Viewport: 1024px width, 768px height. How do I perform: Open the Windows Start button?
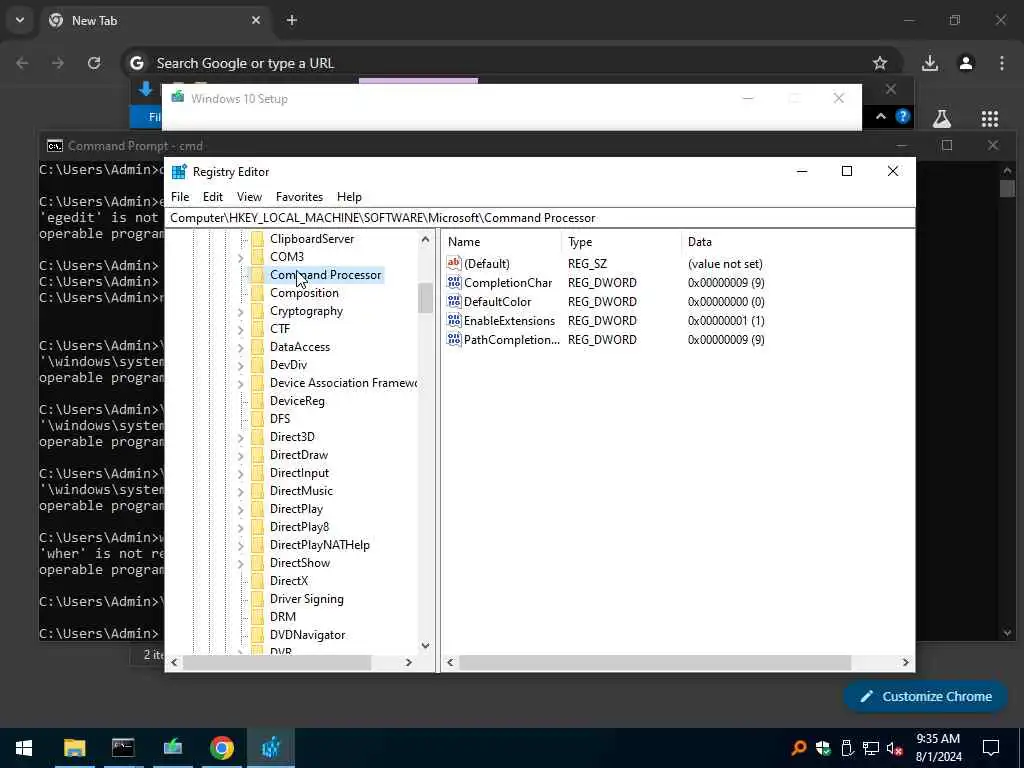click(24, 748)
